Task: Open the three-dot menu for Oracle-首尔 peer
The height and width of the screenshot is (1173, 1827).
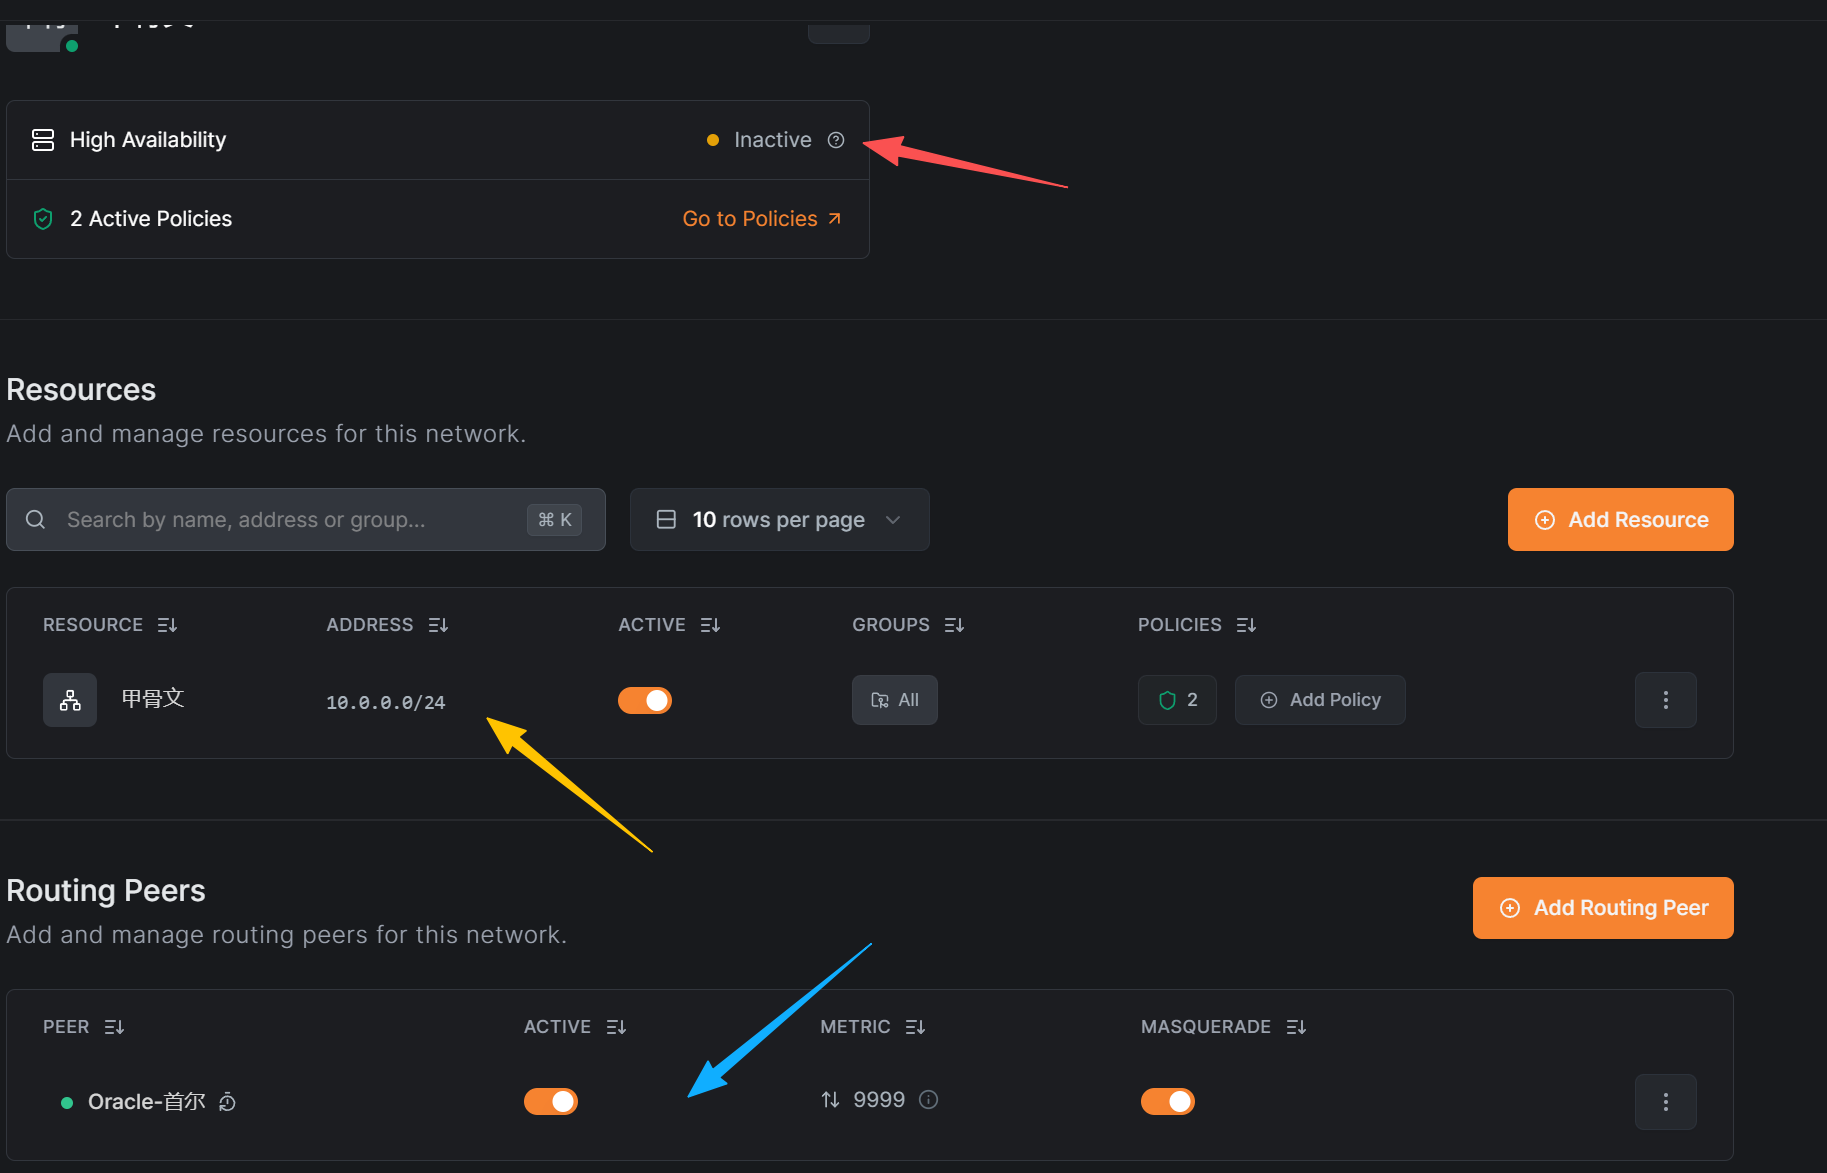Action: coord(1665,1102)
